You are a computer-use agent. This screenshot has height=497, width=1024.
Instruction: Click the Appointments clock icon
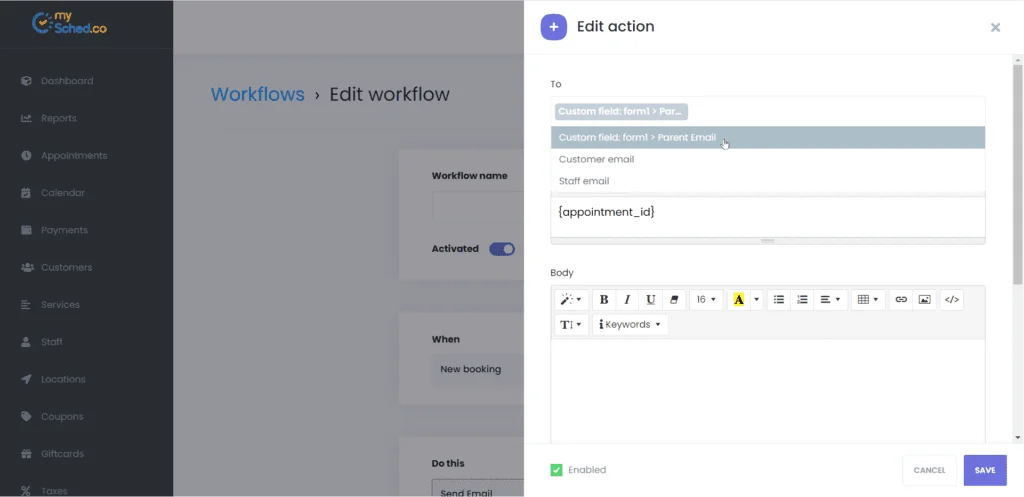point(26,155)
